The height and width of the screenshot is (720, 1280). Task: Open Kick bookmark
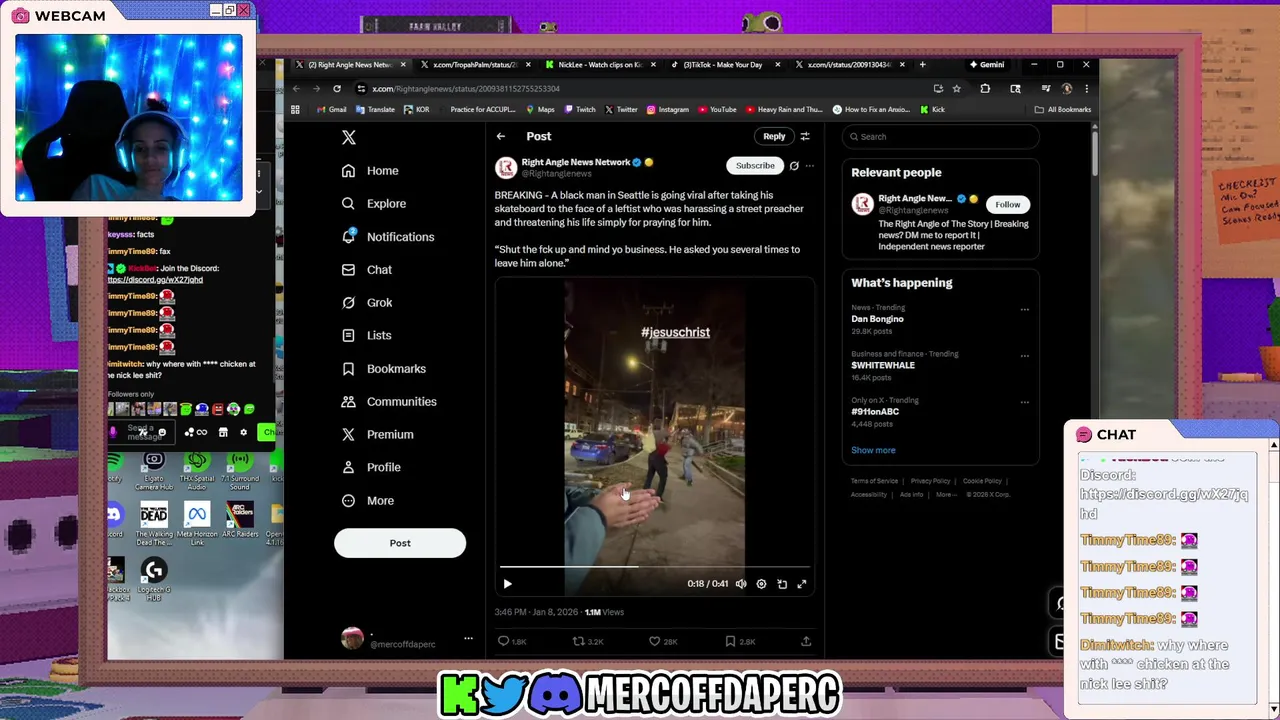pos(932,110)
